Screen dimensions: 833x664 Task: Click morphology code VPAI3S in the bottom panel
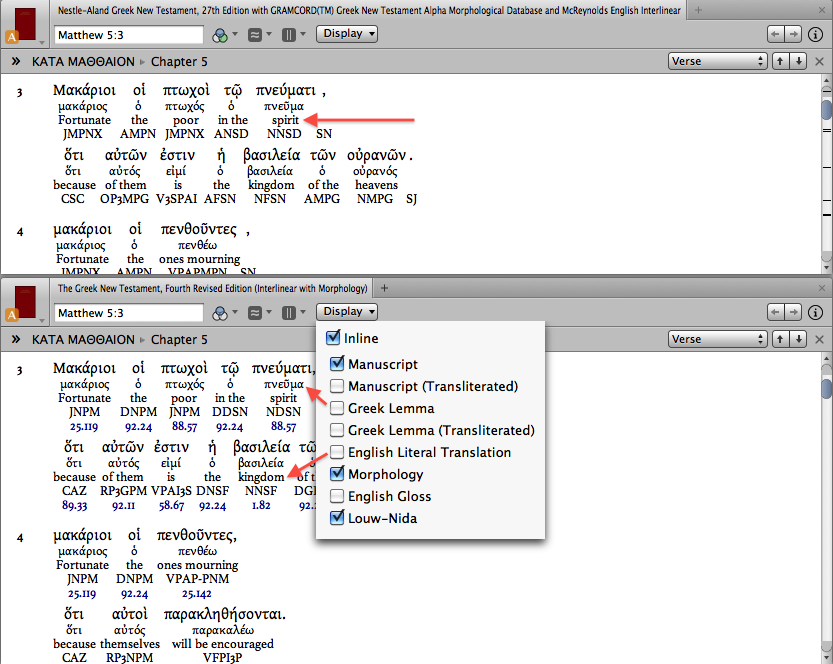[171, 491]
